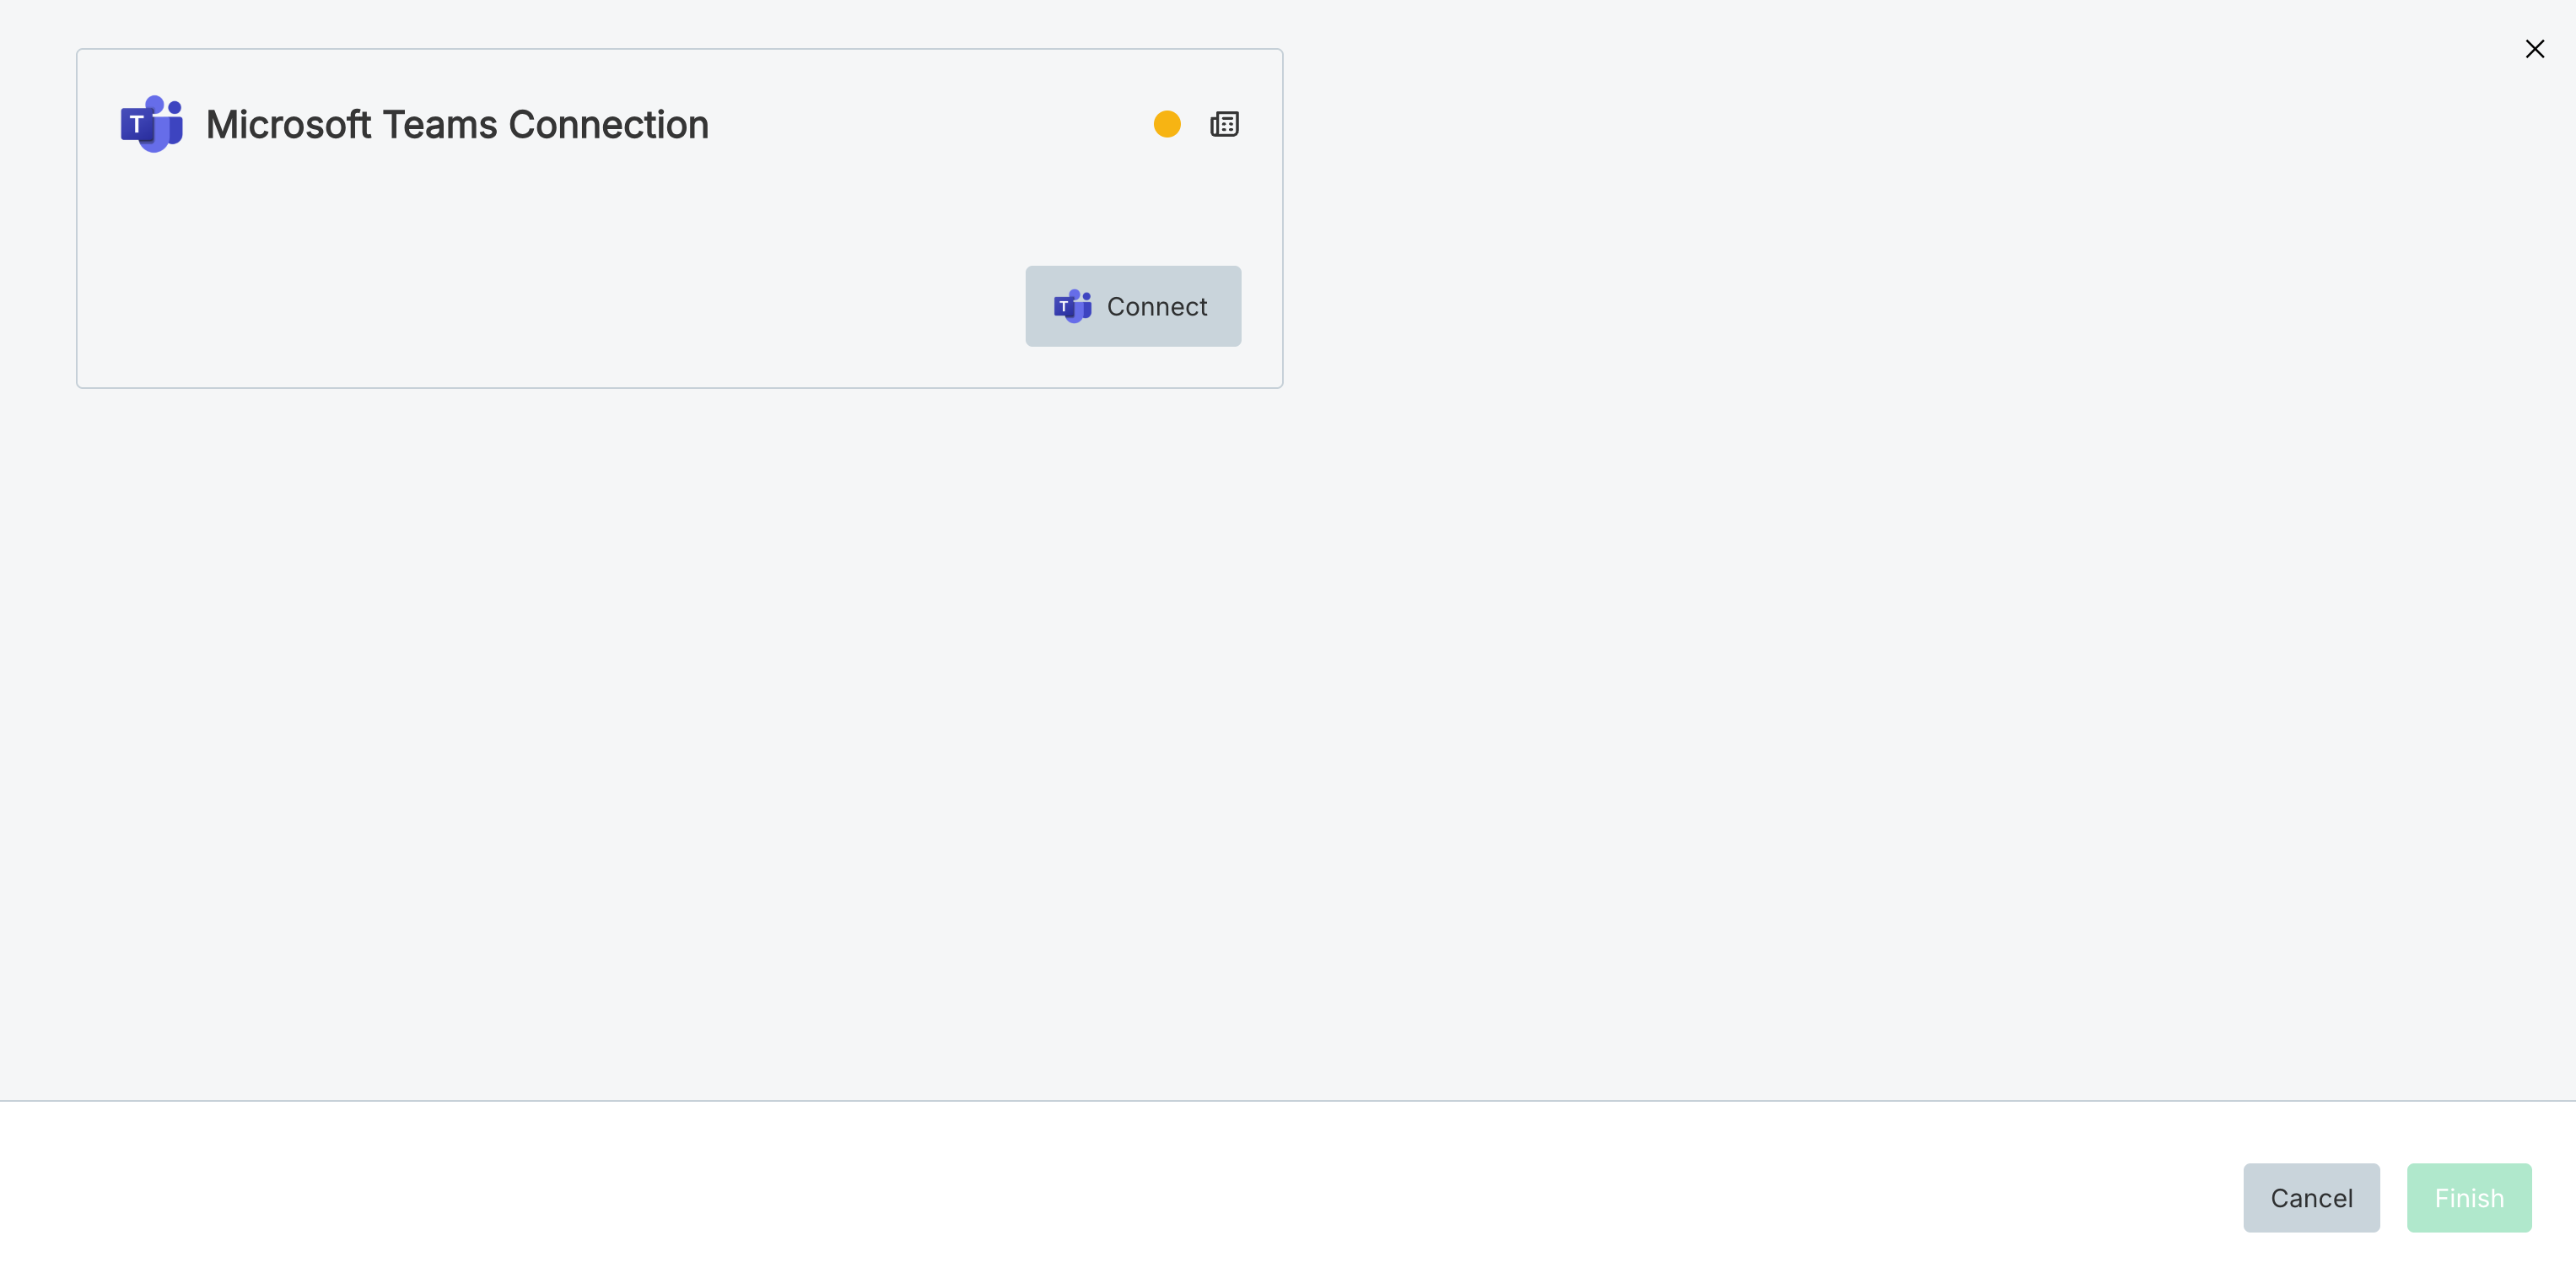The width and height of the screenshot is (2576, 1284).
Task: Finish the connection setup
Action: tap(2468, 1197)
